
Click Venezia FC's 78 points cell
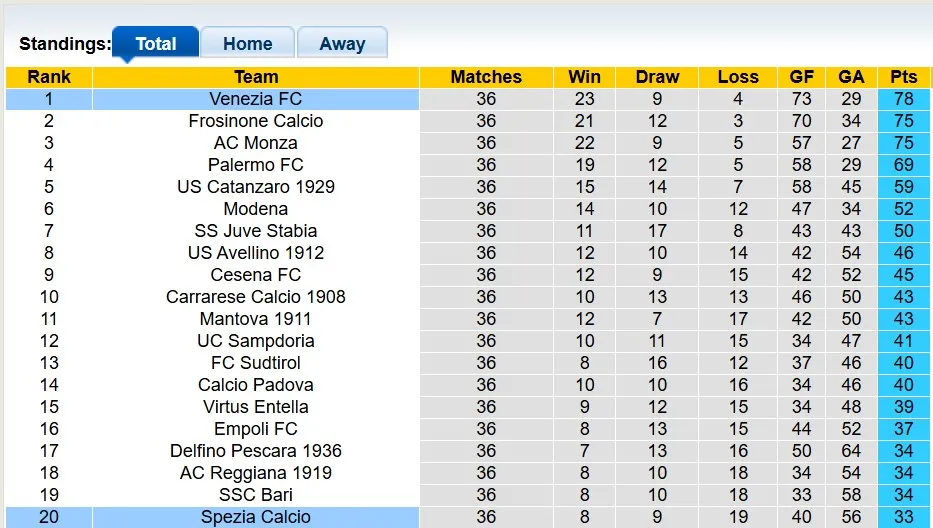(903, 99)
